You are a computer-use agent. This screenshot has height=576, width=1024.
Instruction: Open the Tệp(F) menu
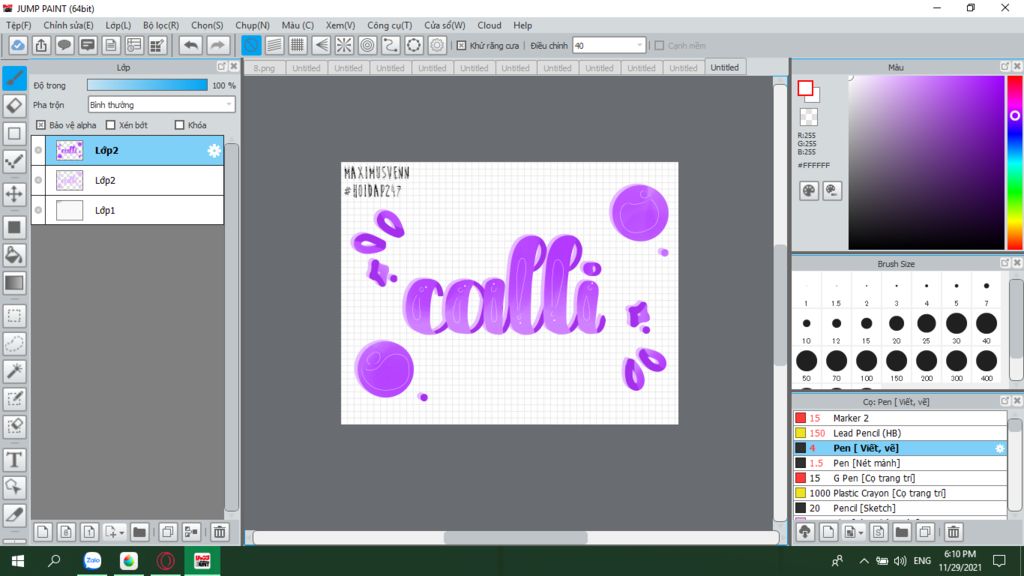pos(19,25)
